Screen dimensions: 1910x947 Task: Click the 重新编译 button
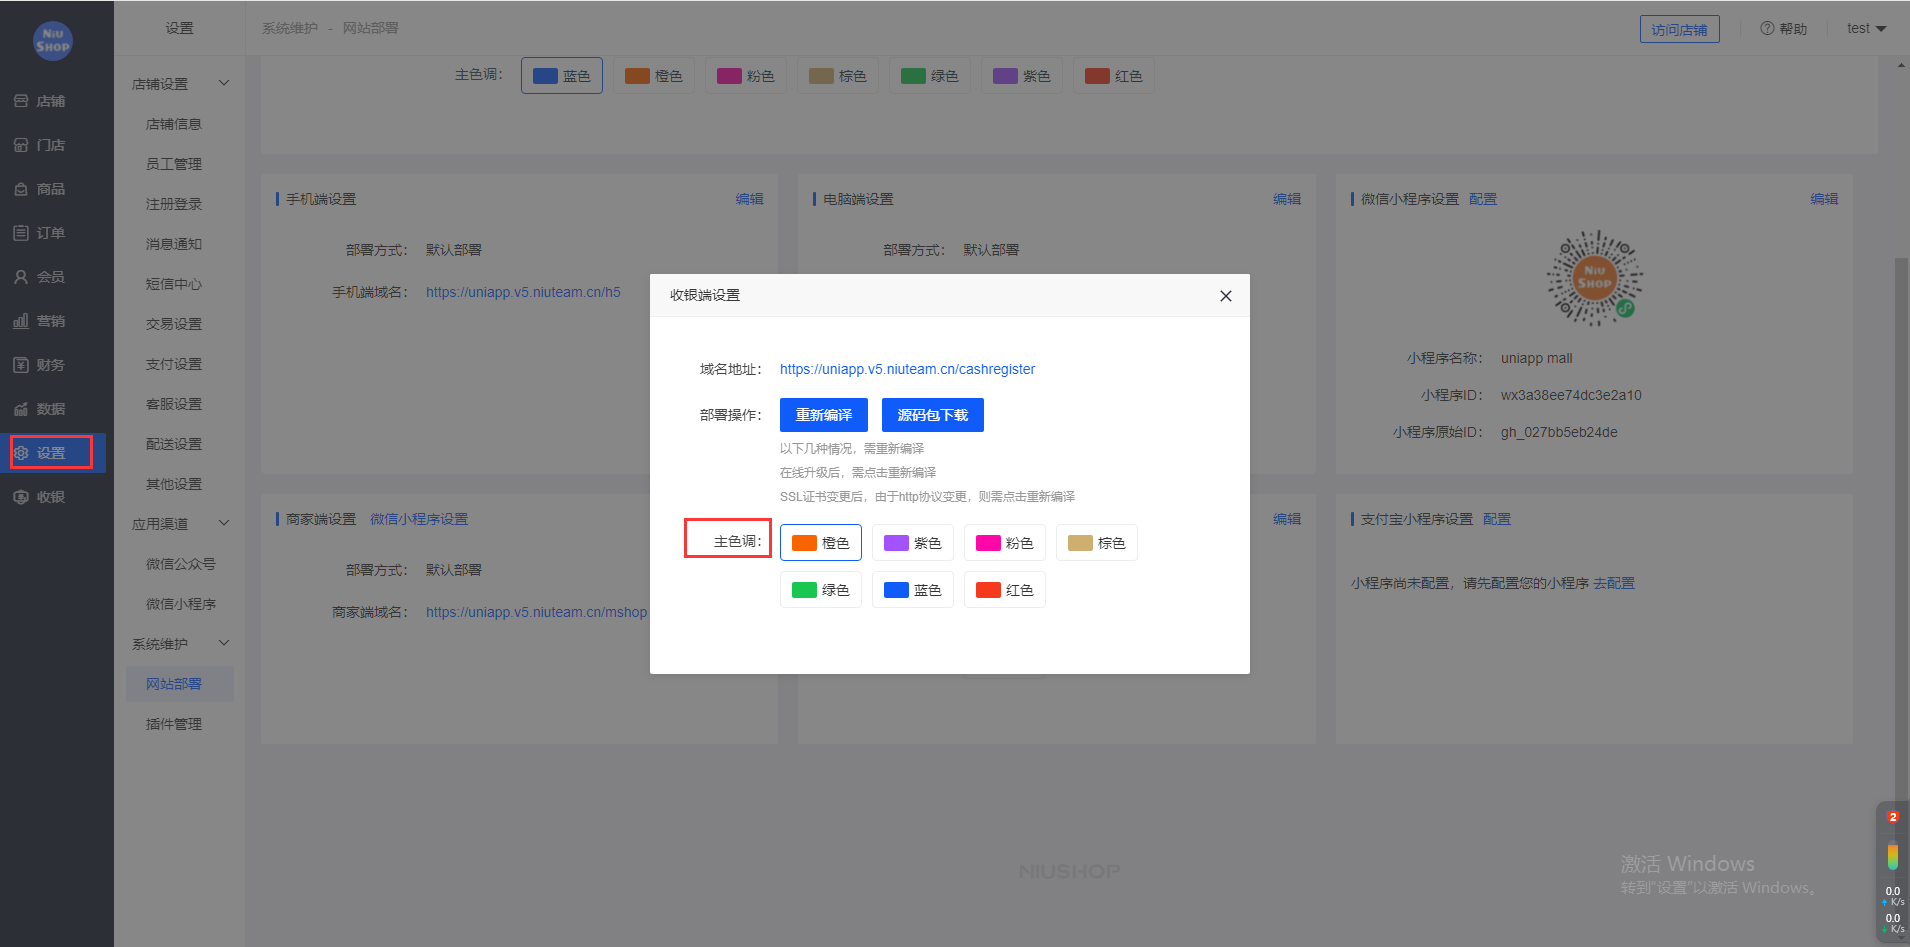click(x=824, y=415)
